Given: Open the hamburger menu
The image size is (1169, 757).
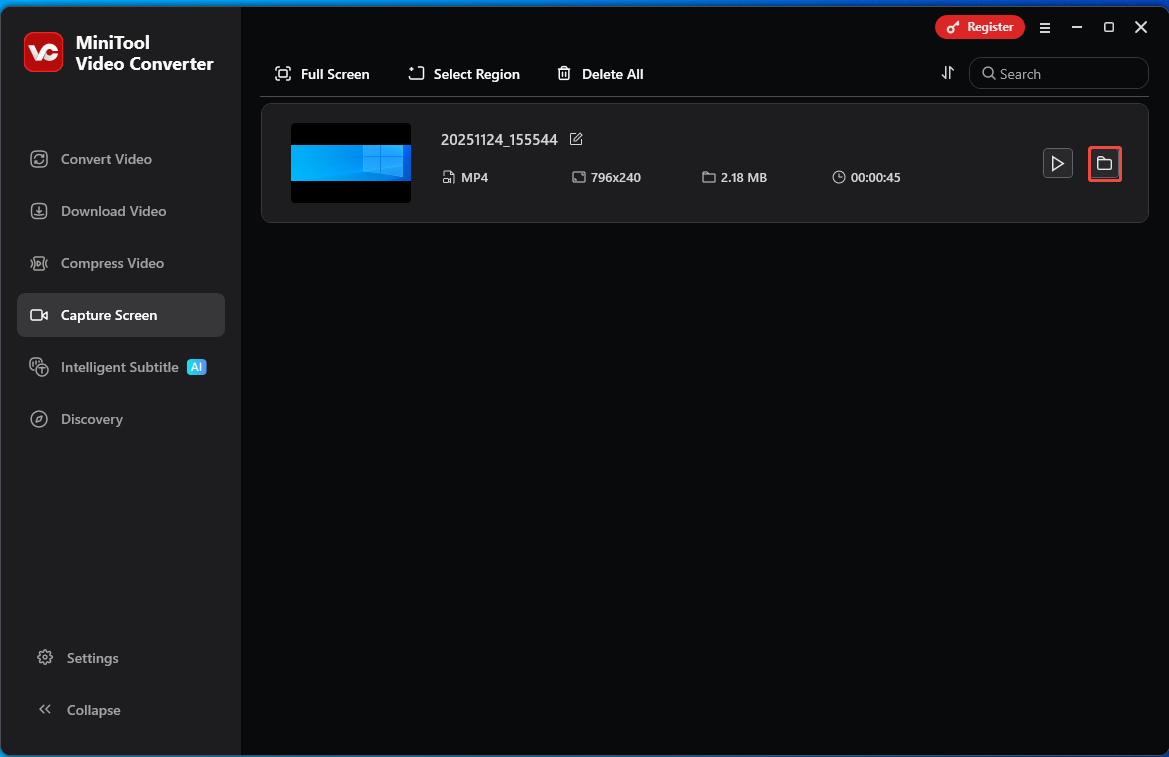Looking at the screenshot, I should click(x=1045, y=27).
